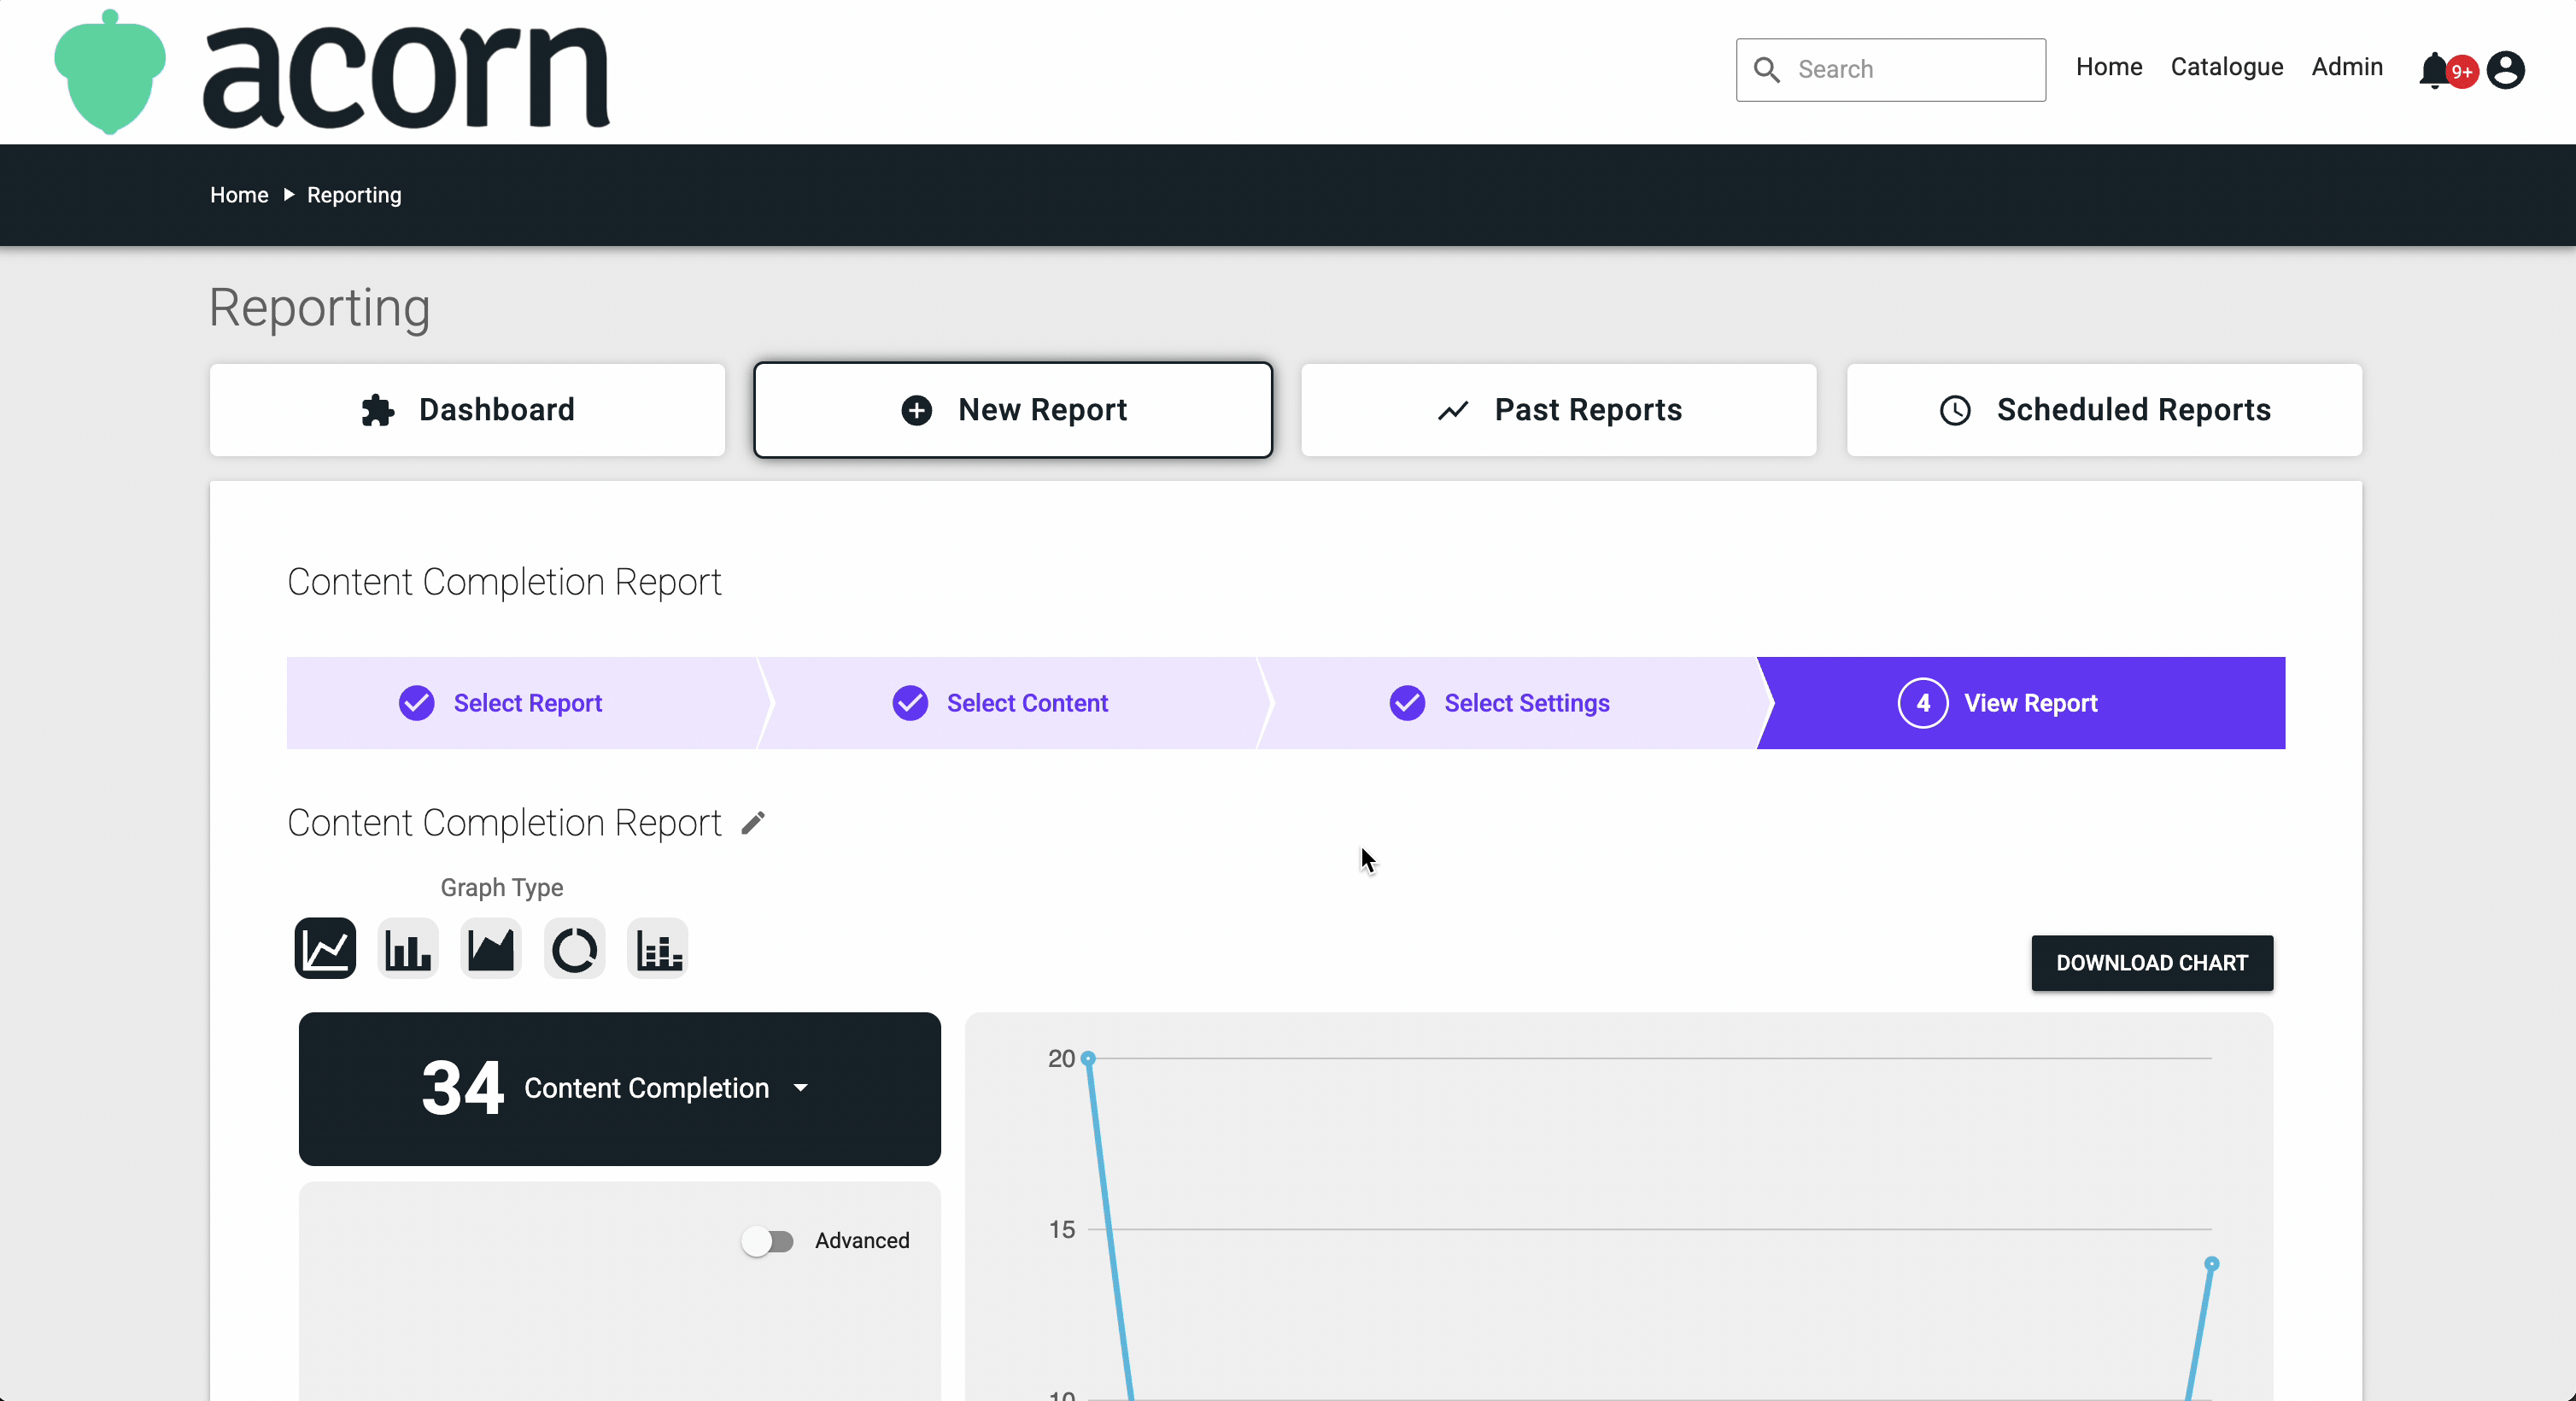Open the Past Reports tab
This screenshot has height=1401, width=2576.
pos(1559,410)
